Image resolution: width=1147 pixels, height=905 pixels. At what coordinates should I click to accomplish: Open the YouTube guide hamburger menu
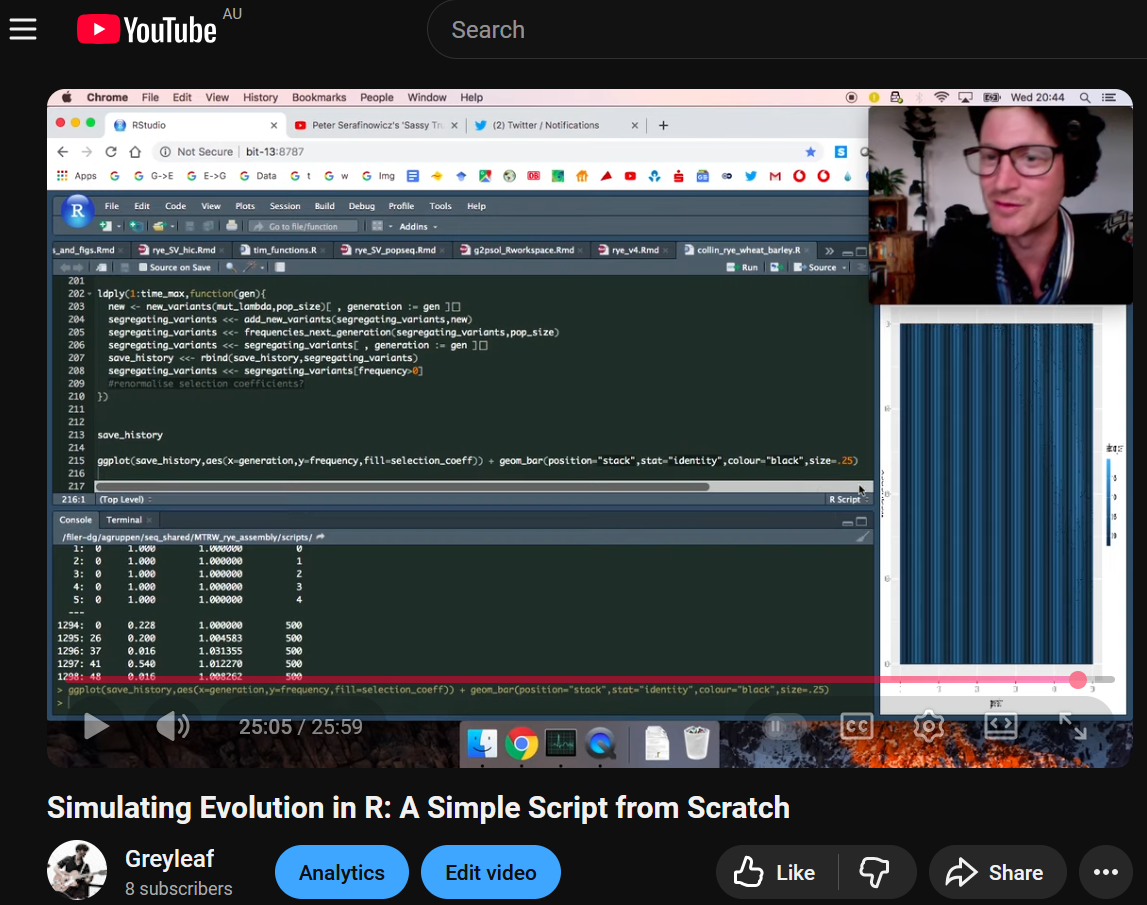[x=23, y=30]
